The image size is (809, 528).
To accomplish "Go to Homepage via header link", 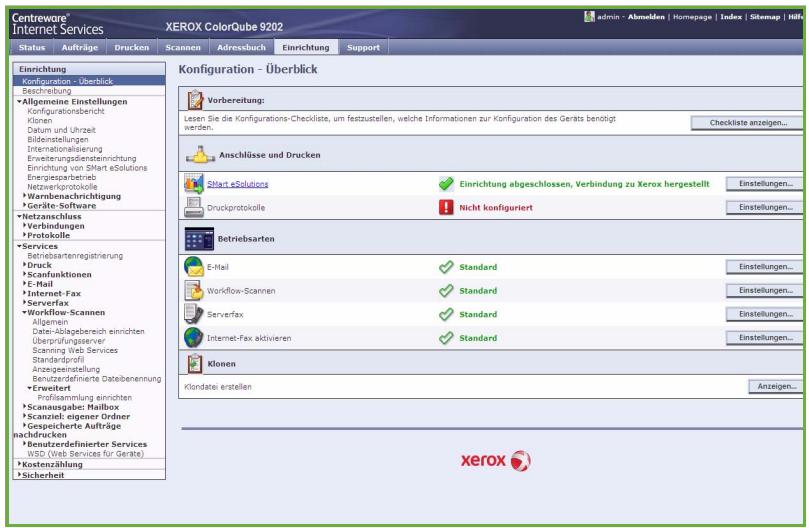I will click(692, 17).
